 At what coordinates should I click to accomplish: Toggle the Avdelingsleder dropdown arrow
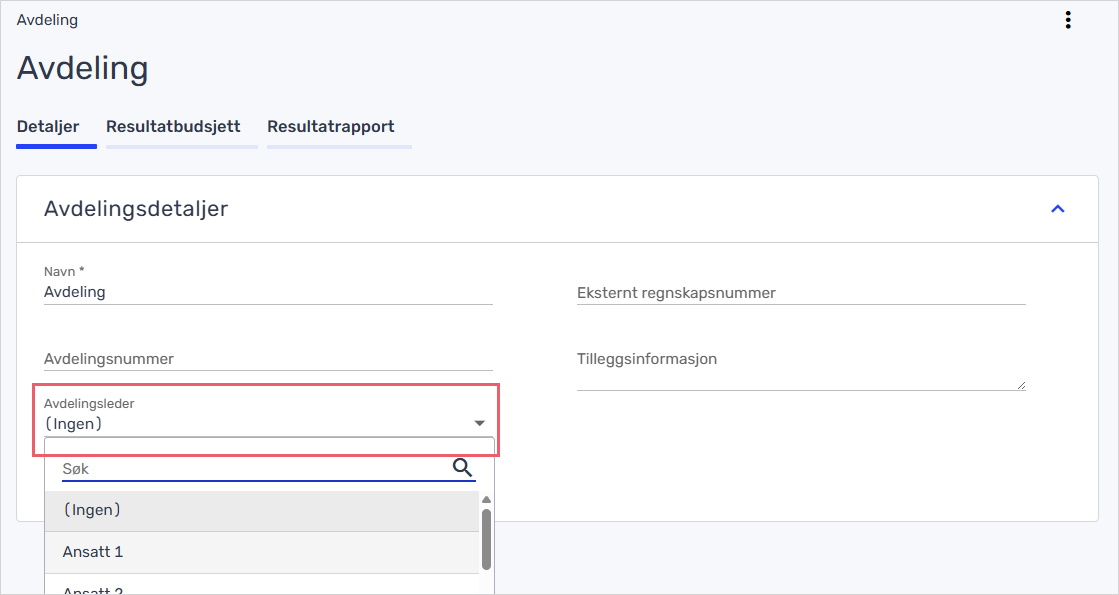[479, 423]
